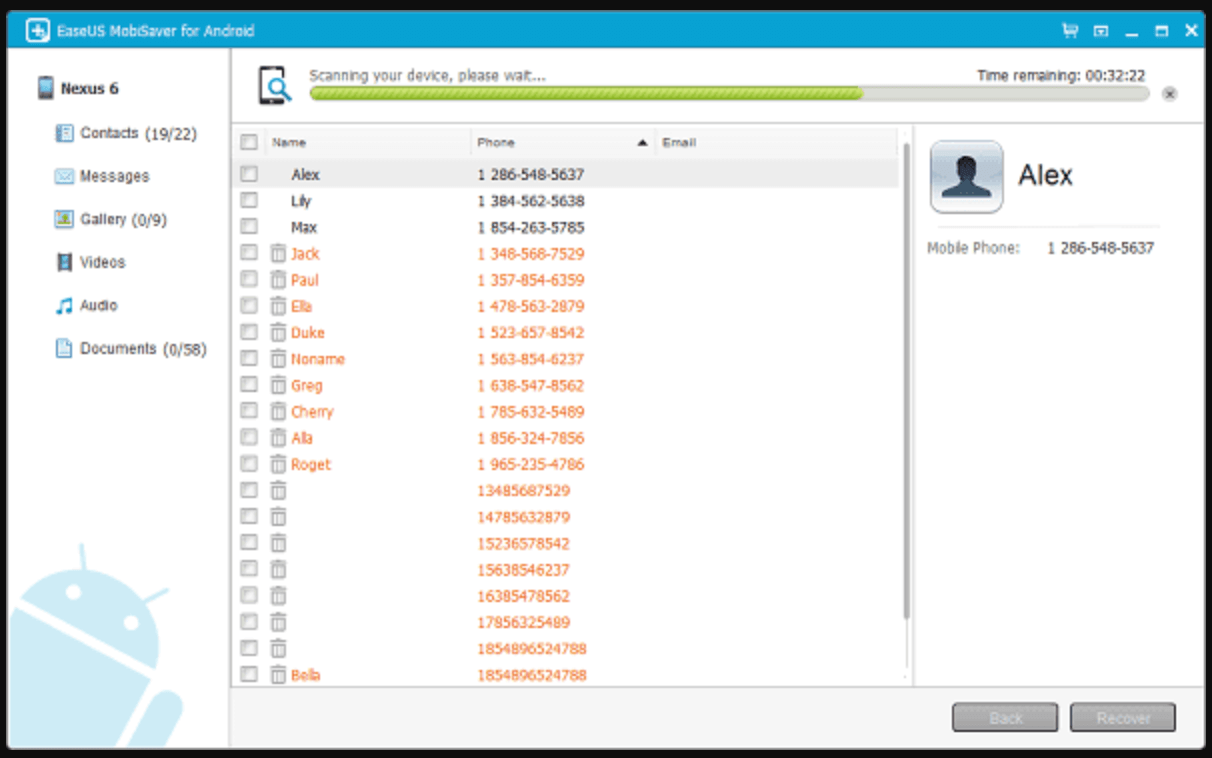Screen dimensions: 1212x758
Task: Stop the device scan
Action: (x=1168, y=93)
